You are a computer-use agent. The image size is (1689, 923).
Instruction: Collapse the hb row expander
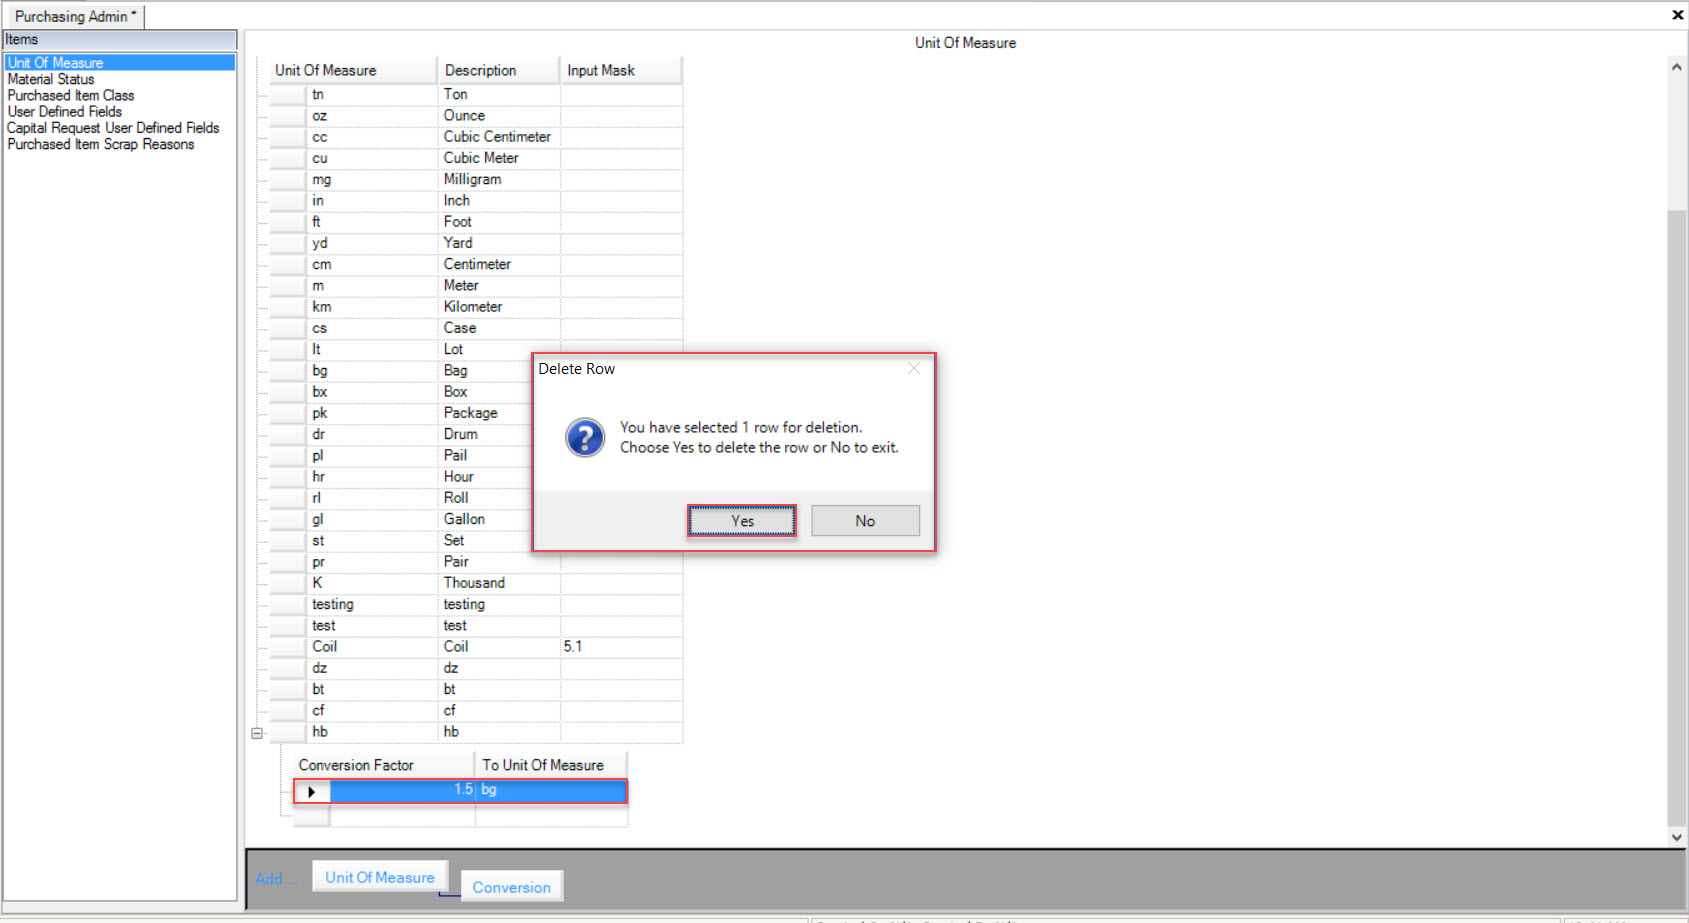pos(257,733)
